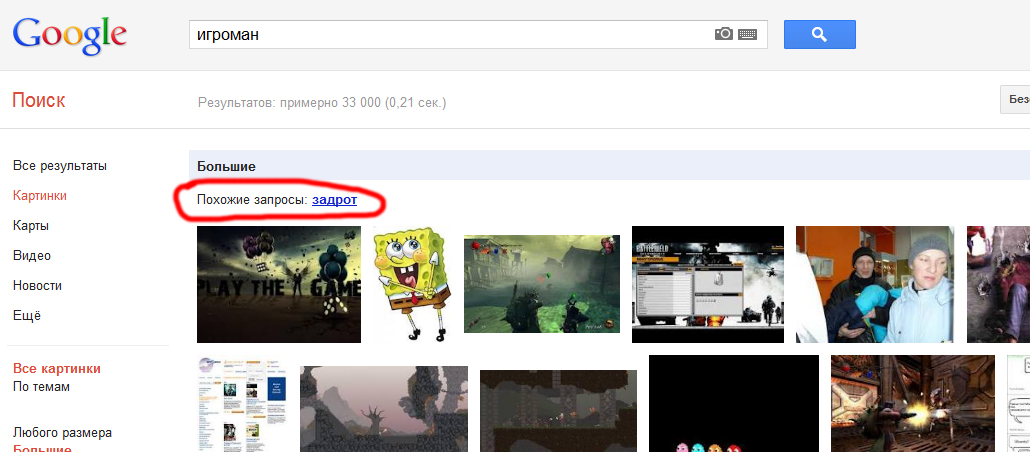Open Видео search category
The width and height of the screenshot is (1030, 452).
pos(32,256)
